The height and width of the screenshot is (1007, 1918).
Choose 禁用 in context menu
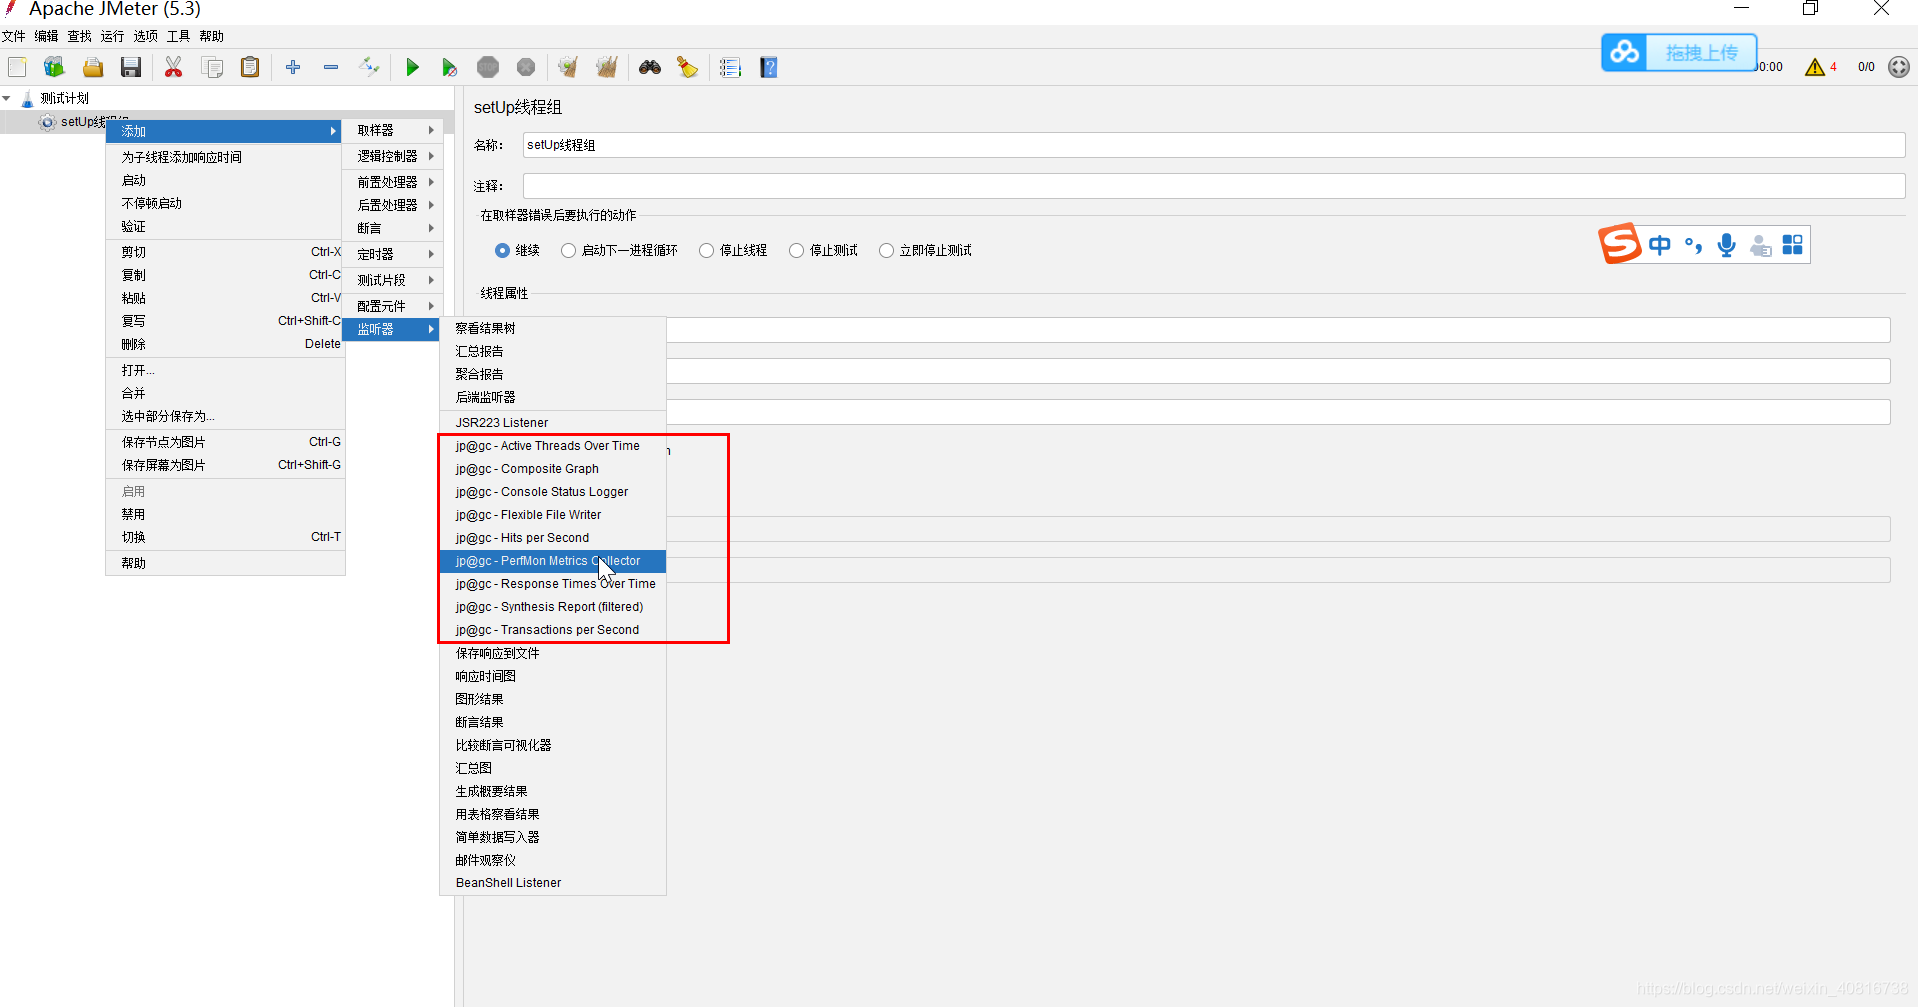pyautogui.click(x=225, y=514)
